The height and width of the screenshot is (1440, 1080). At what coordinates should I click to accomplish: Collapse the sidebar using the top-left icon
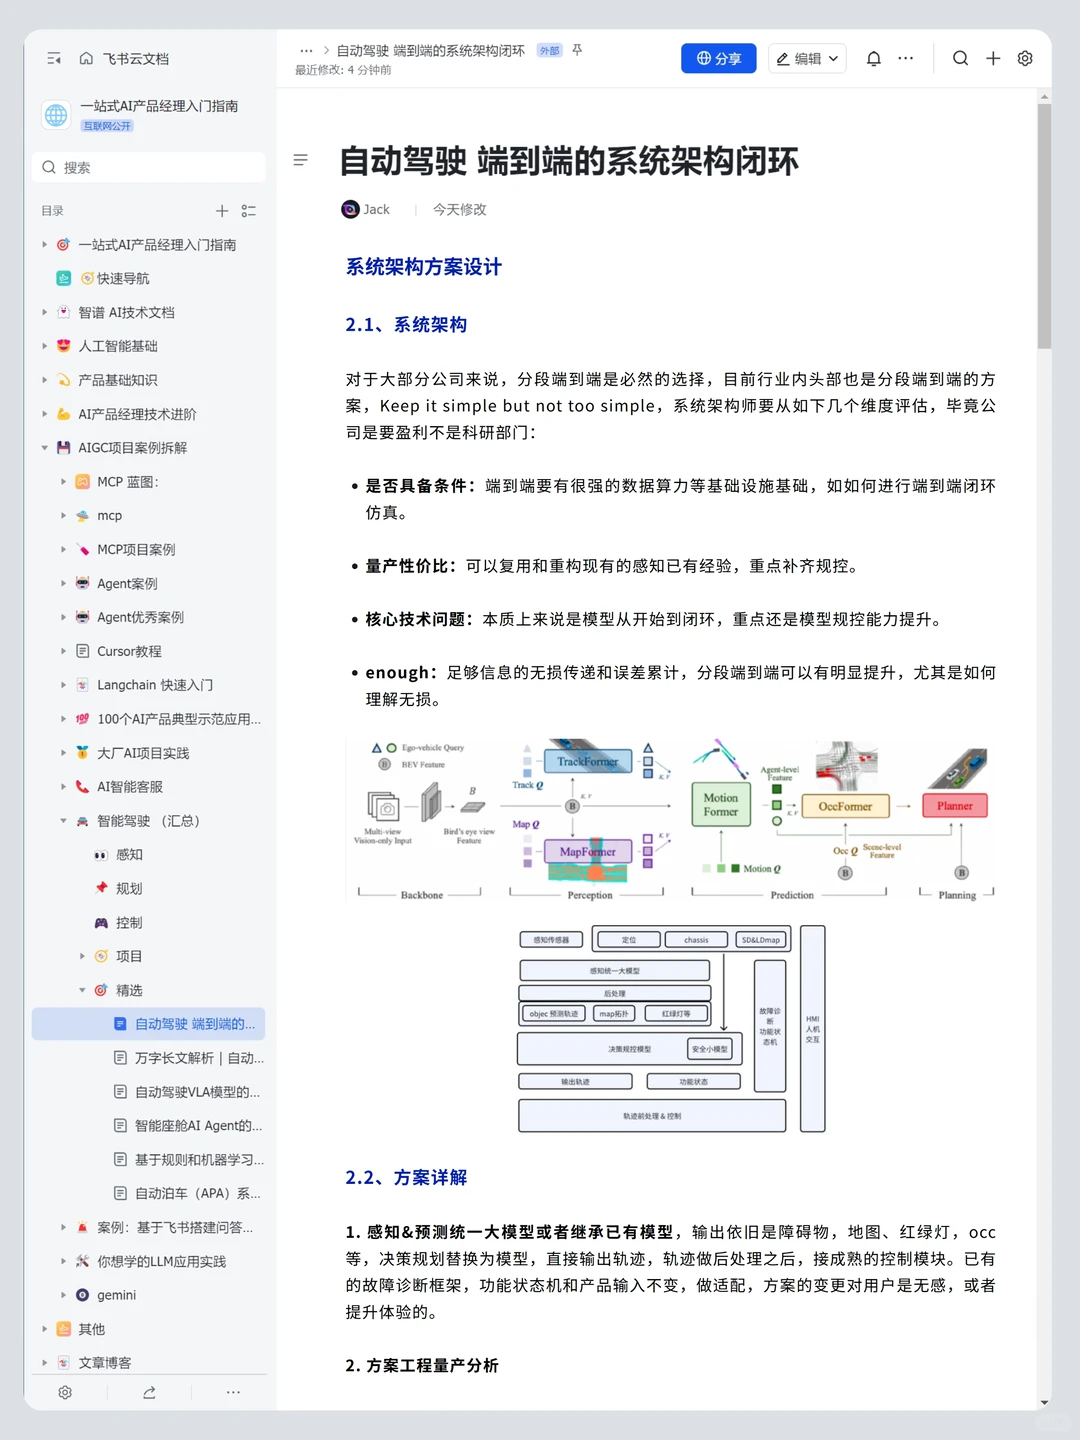(54, 58)
